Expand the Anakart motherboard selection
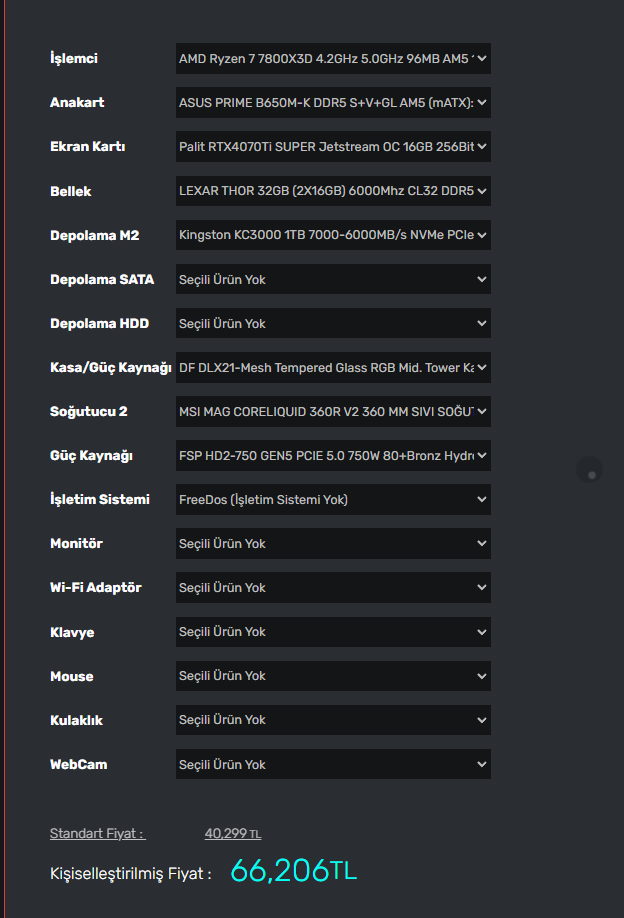Screen dimensions: 624x918 pyautogui.click(x=333, y=103)
